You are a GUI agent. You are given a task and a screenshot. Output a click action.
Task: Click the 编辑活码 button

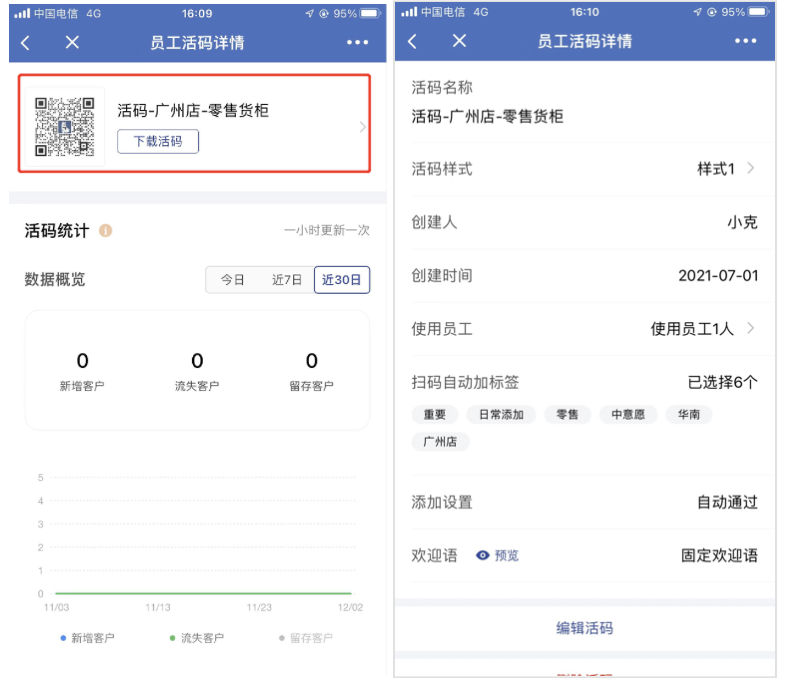click(584, 628)
